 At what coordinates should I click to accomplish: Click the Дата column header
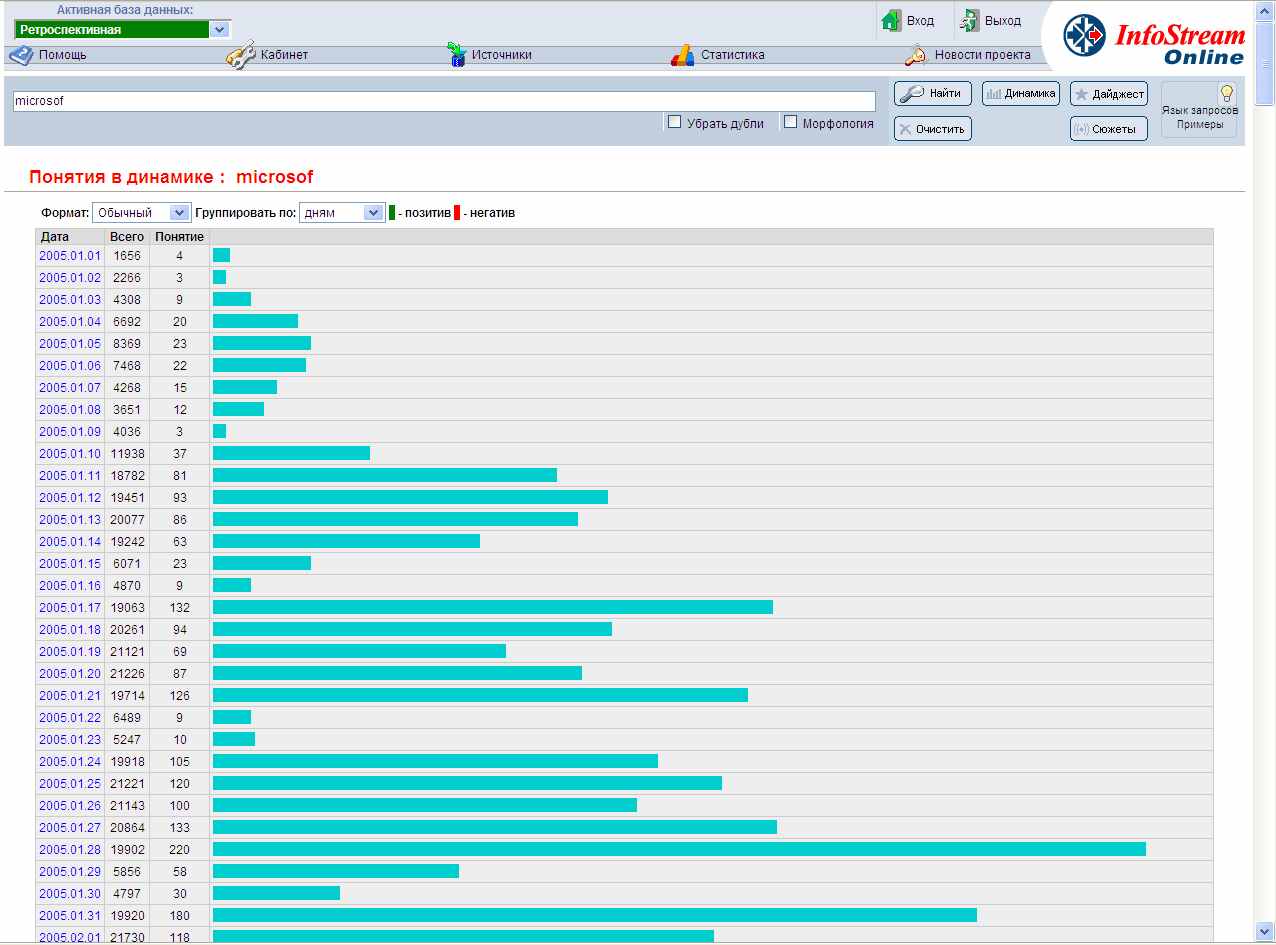pyautogui.click(x=55, y=237)
